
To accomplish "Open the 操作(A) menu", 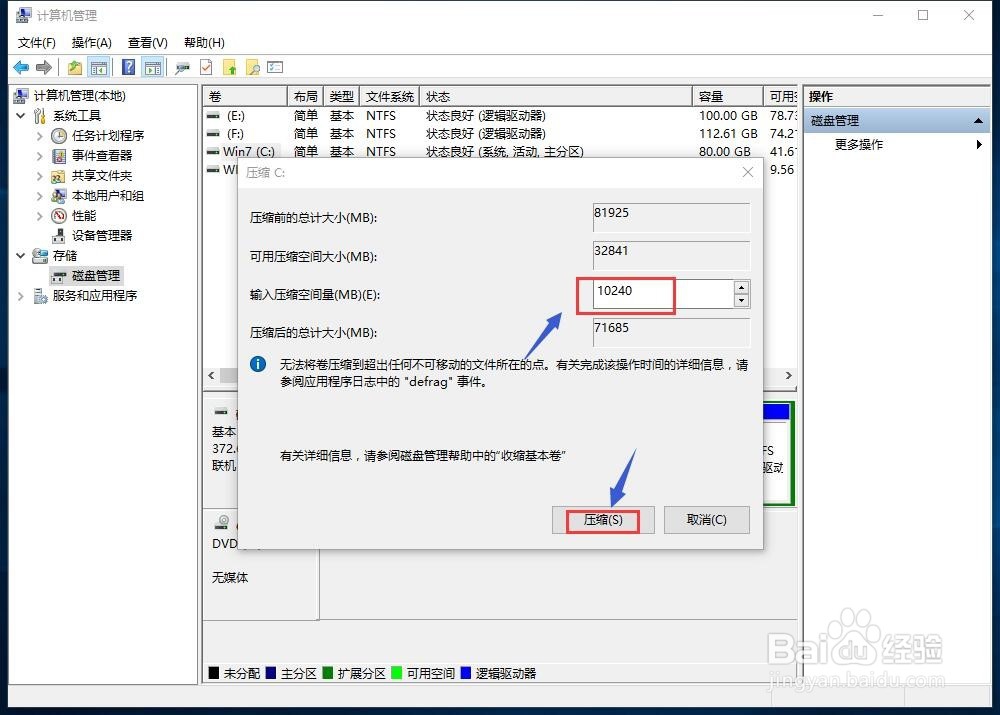I will coord(91,42).
